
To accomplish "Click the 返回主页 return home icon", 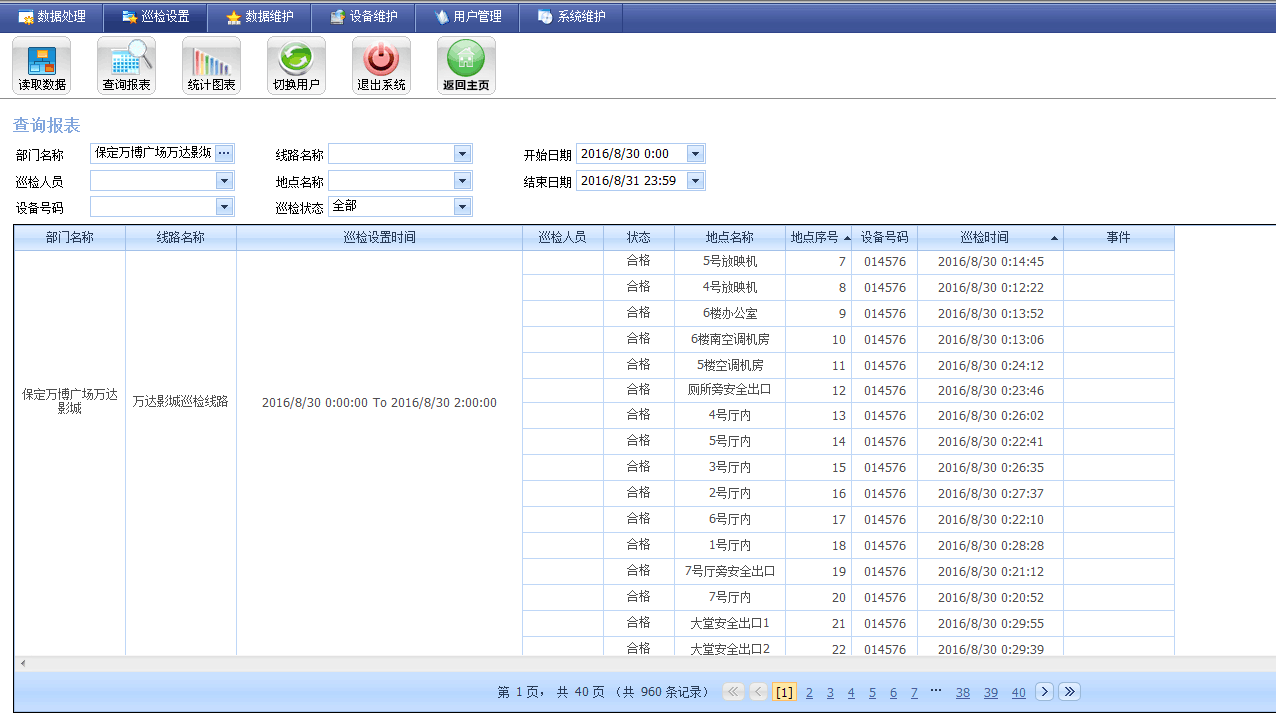I will tap(466, 65).
